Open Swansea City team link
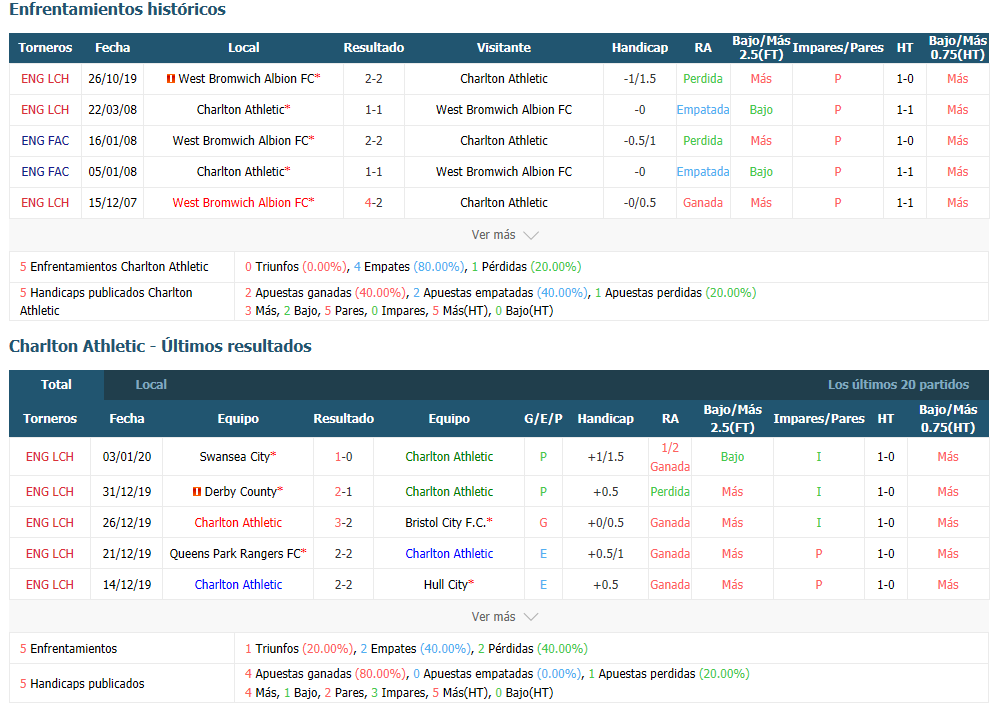Viewport: 999px width, 711px height. click(x=234, y=457)
